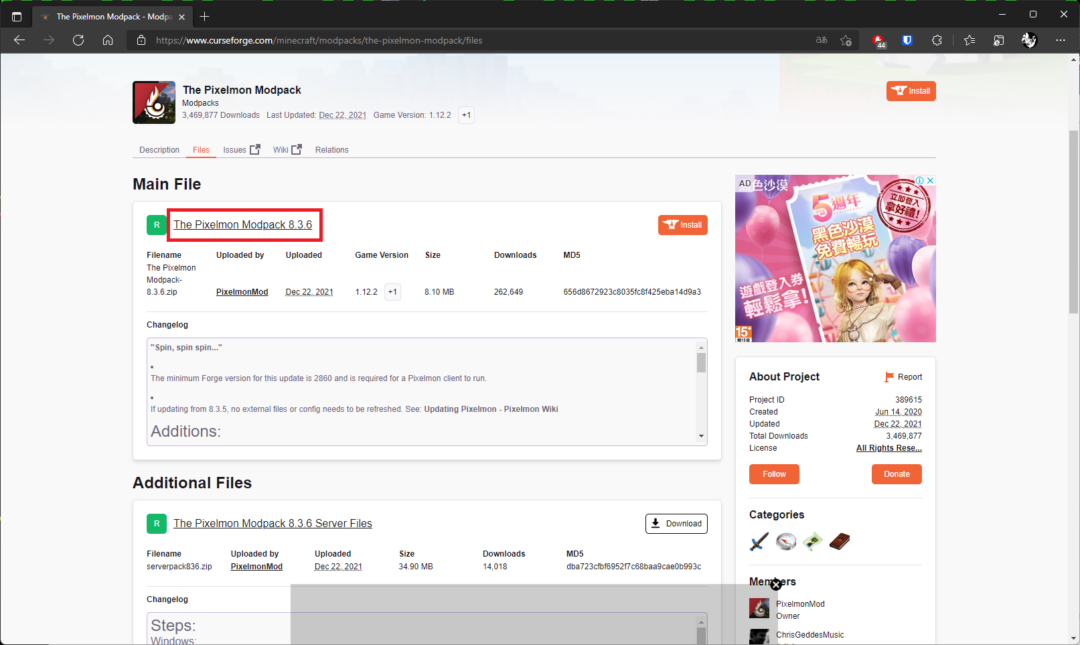Screen dimensions: 1080x645
Task: Open PixelmonMod uploader link in Main File
Action: (x=242, y=292)
